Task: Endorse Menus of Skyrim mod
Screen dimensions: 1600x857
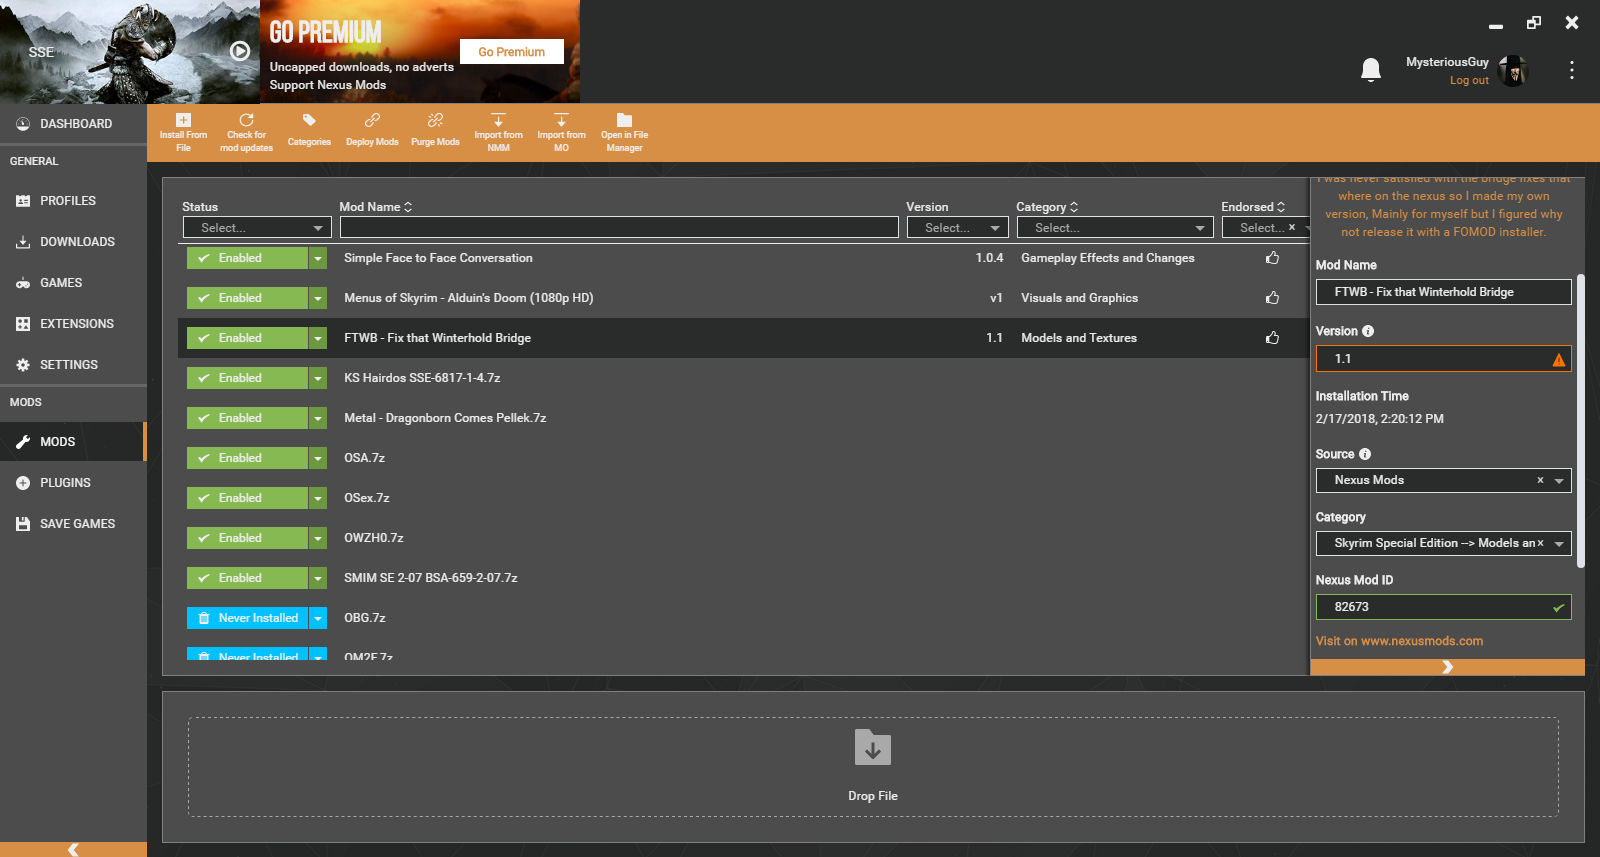Action: (1272, 298)
